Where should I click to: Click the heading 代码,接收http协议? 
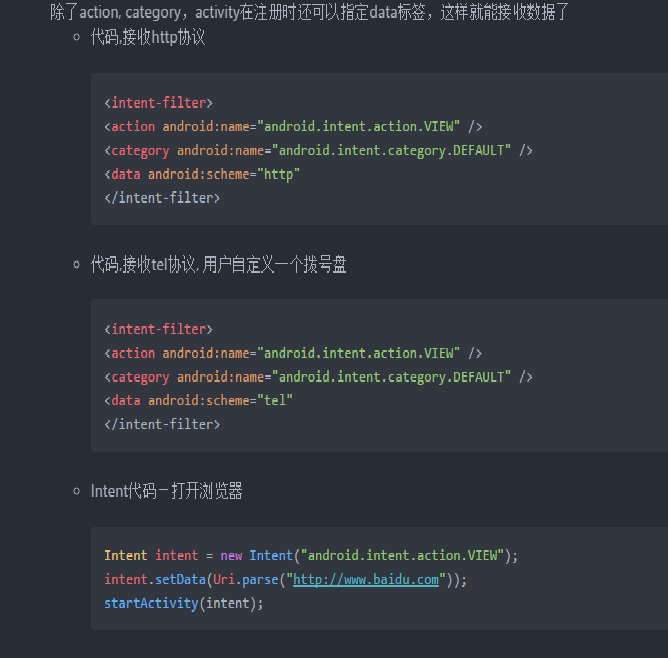point(148,37)
